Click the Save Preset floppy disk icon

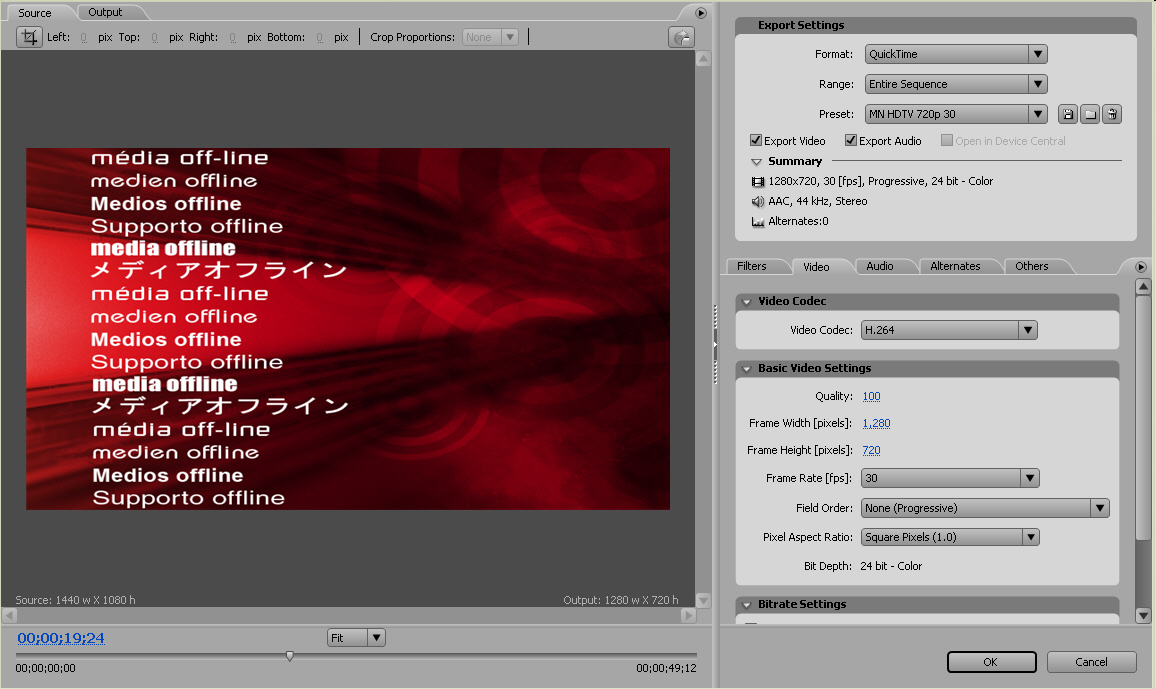point(1068,114)
